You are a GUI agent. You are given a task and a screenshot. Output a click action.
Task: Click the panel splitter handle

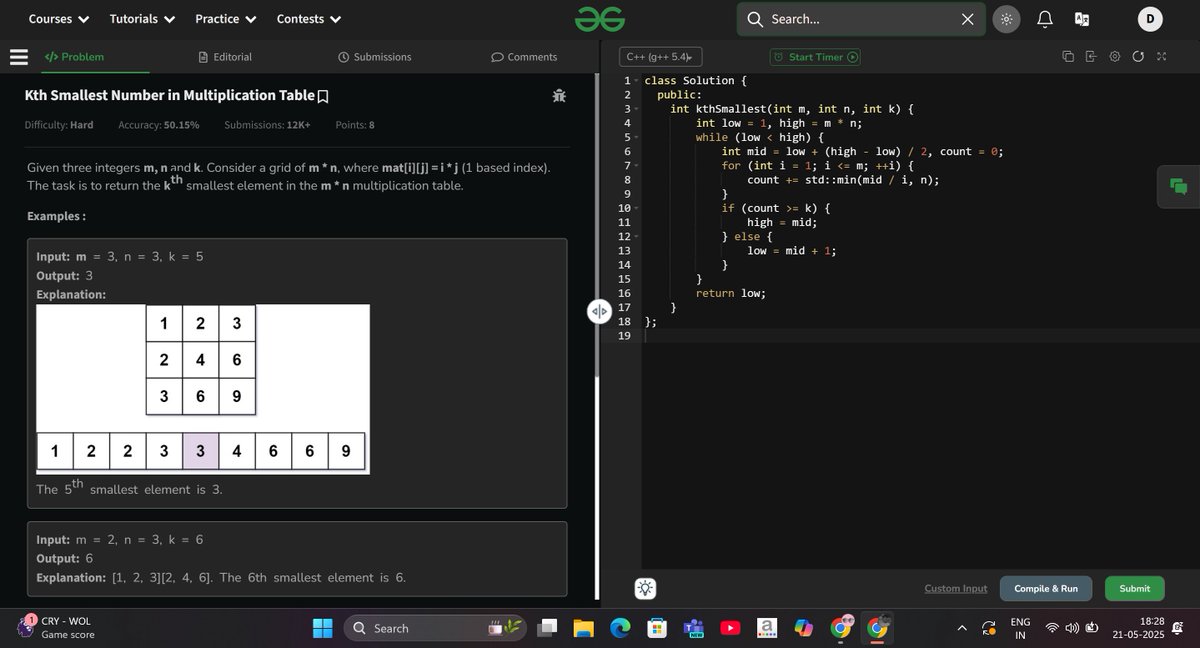pyautogui.click(x=598, y=311)
